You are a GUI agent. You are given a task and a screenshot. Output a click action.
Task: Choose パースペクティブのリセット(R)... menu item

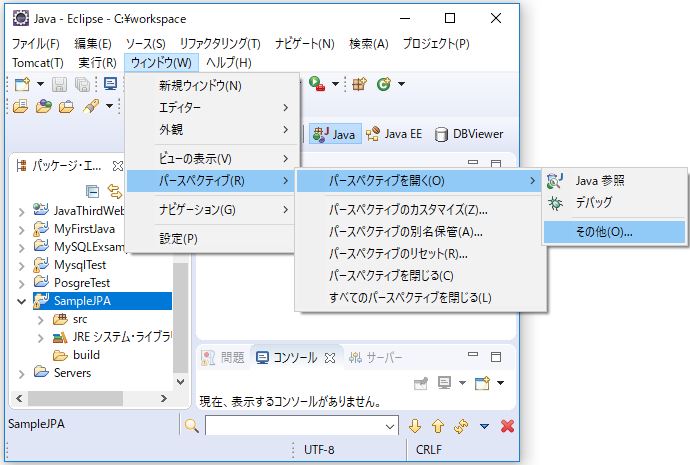point(398,253)
